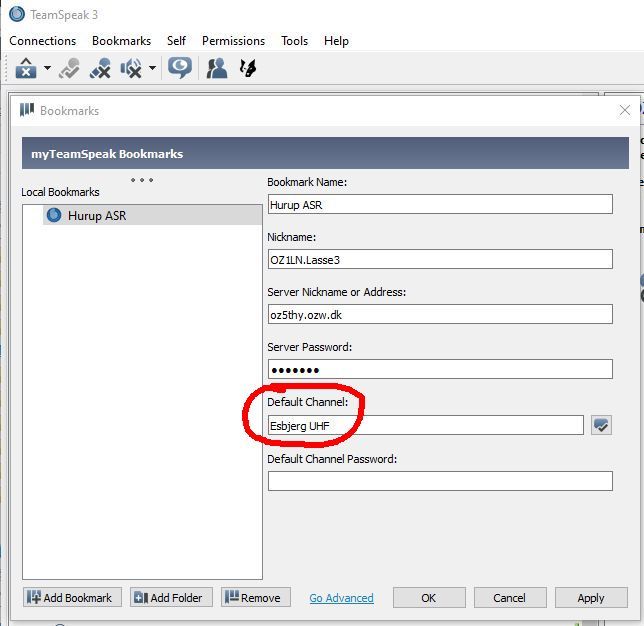644x626 pixels.
Task: Close the Bookmarks dialog
Action: pyautogui.click(x=625, y=110)
